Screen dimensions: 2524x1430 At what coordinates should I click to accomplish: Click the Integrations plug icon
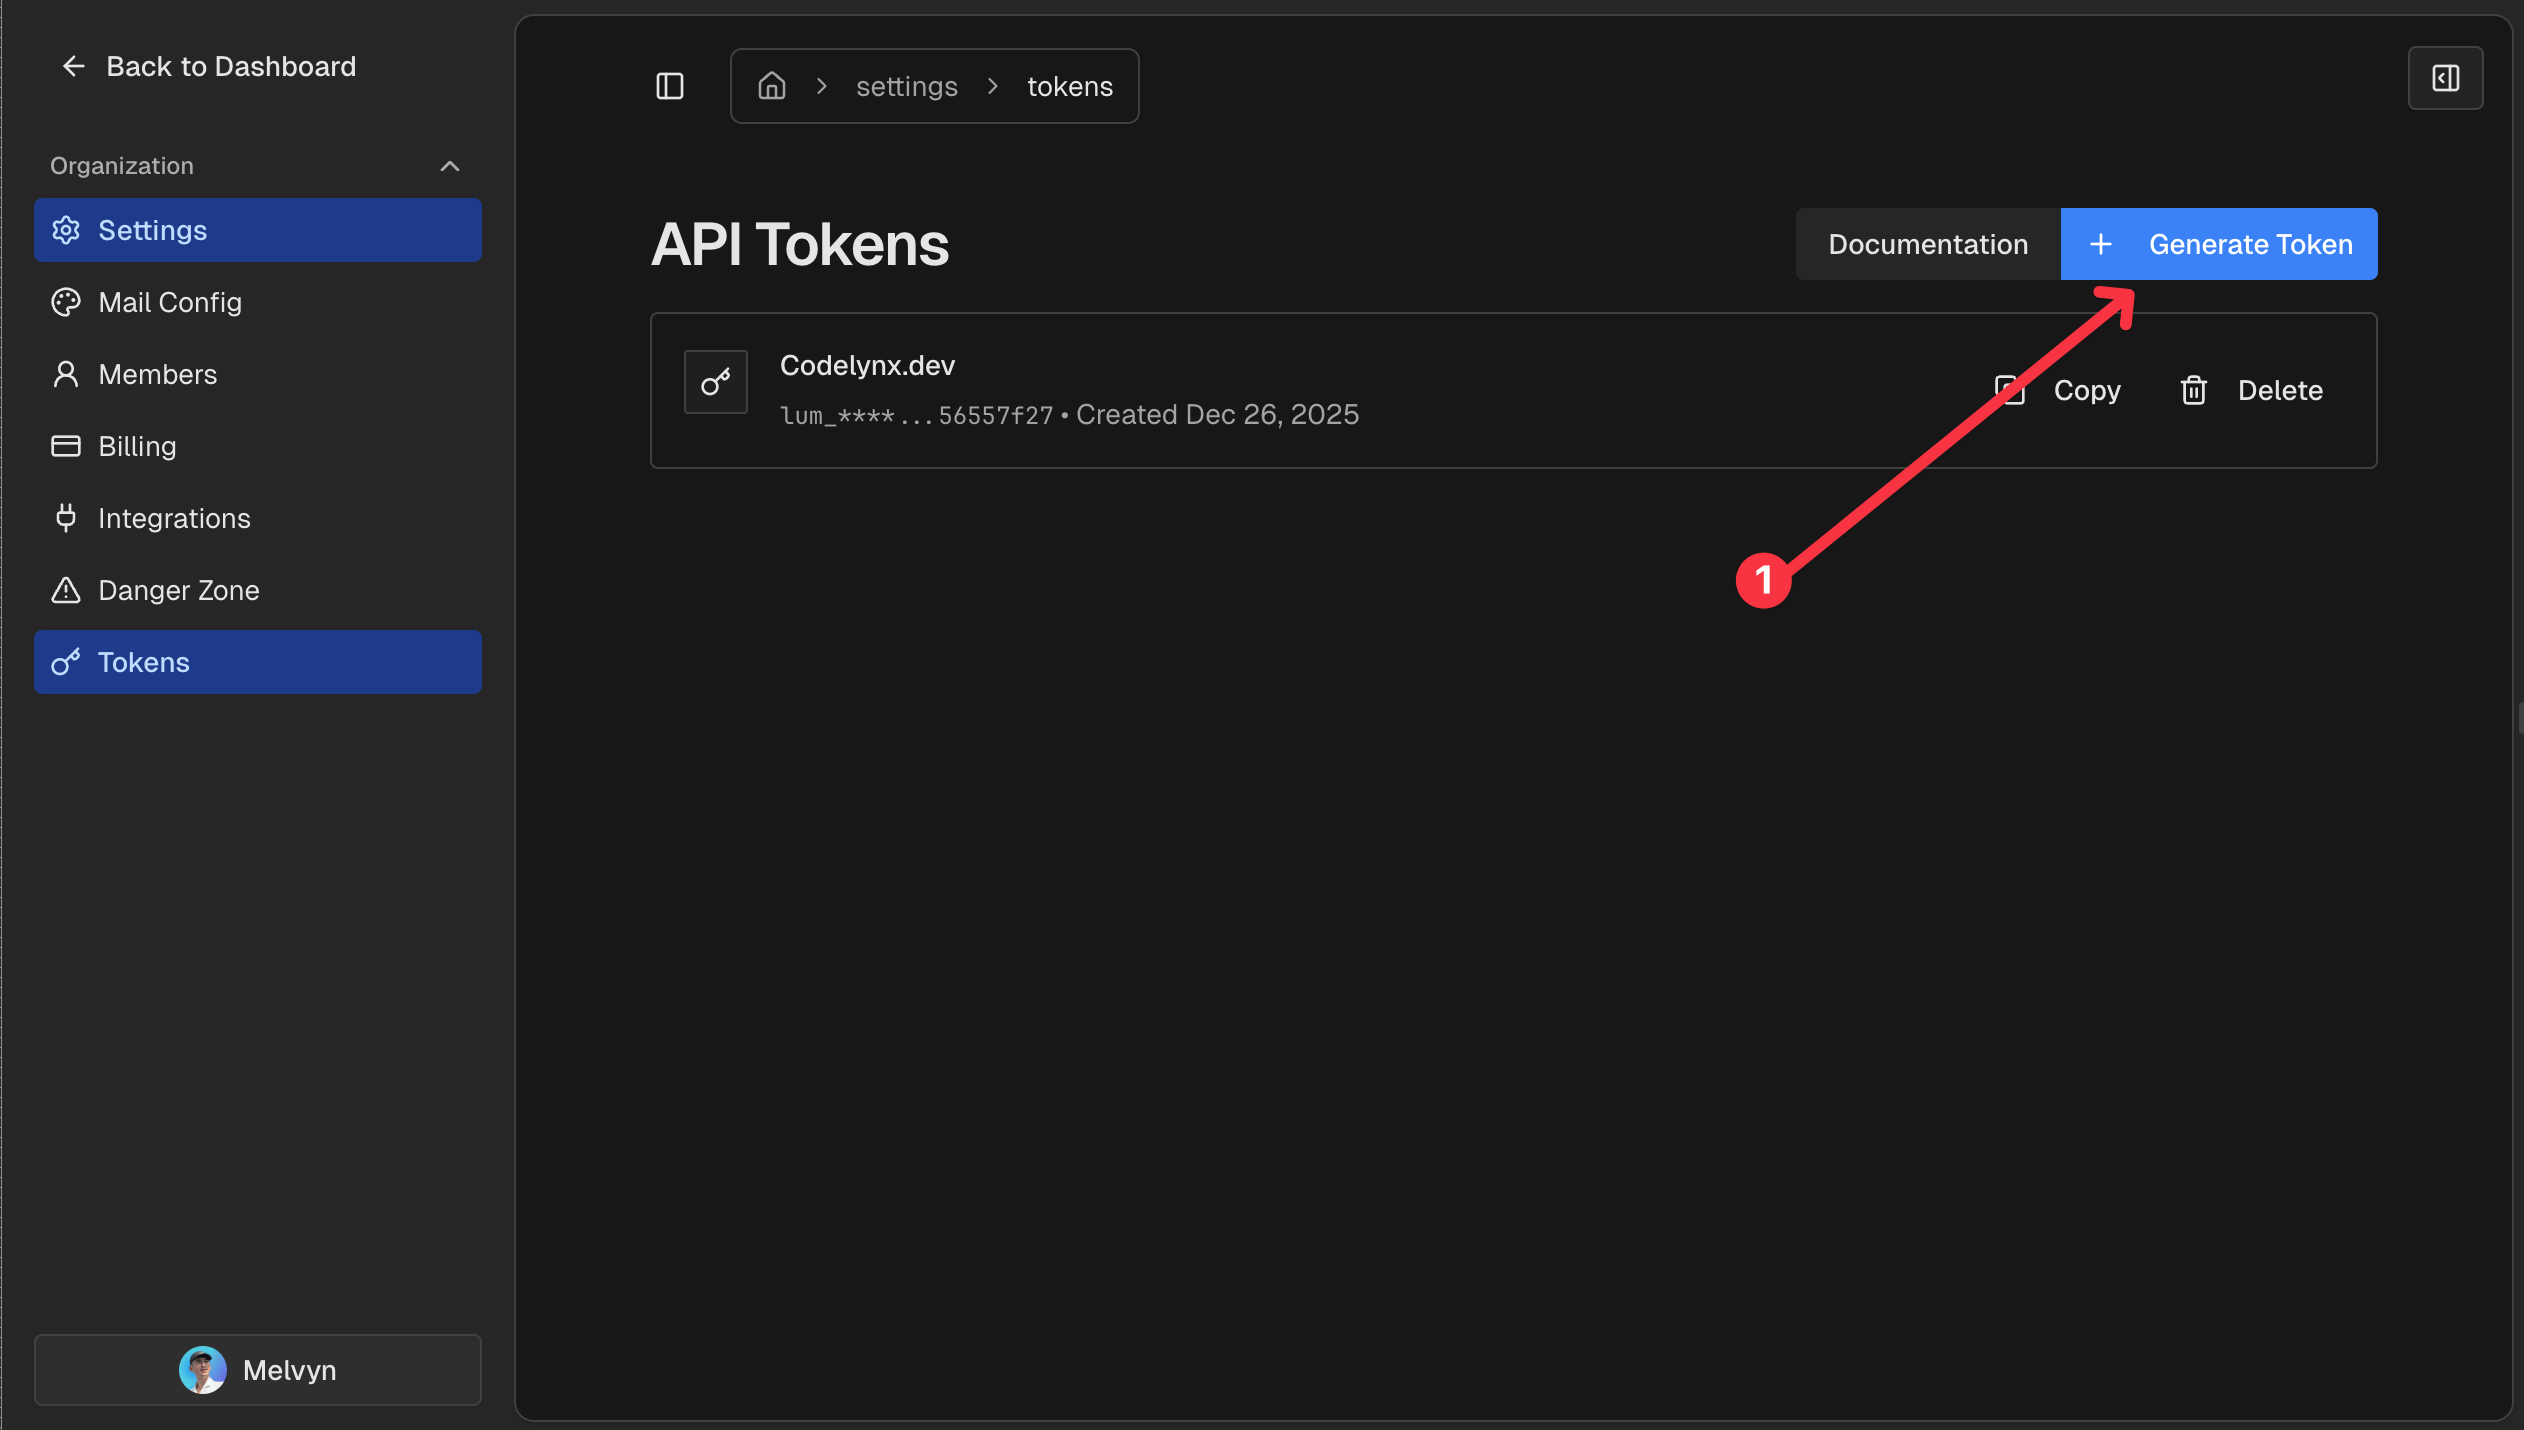66,519
